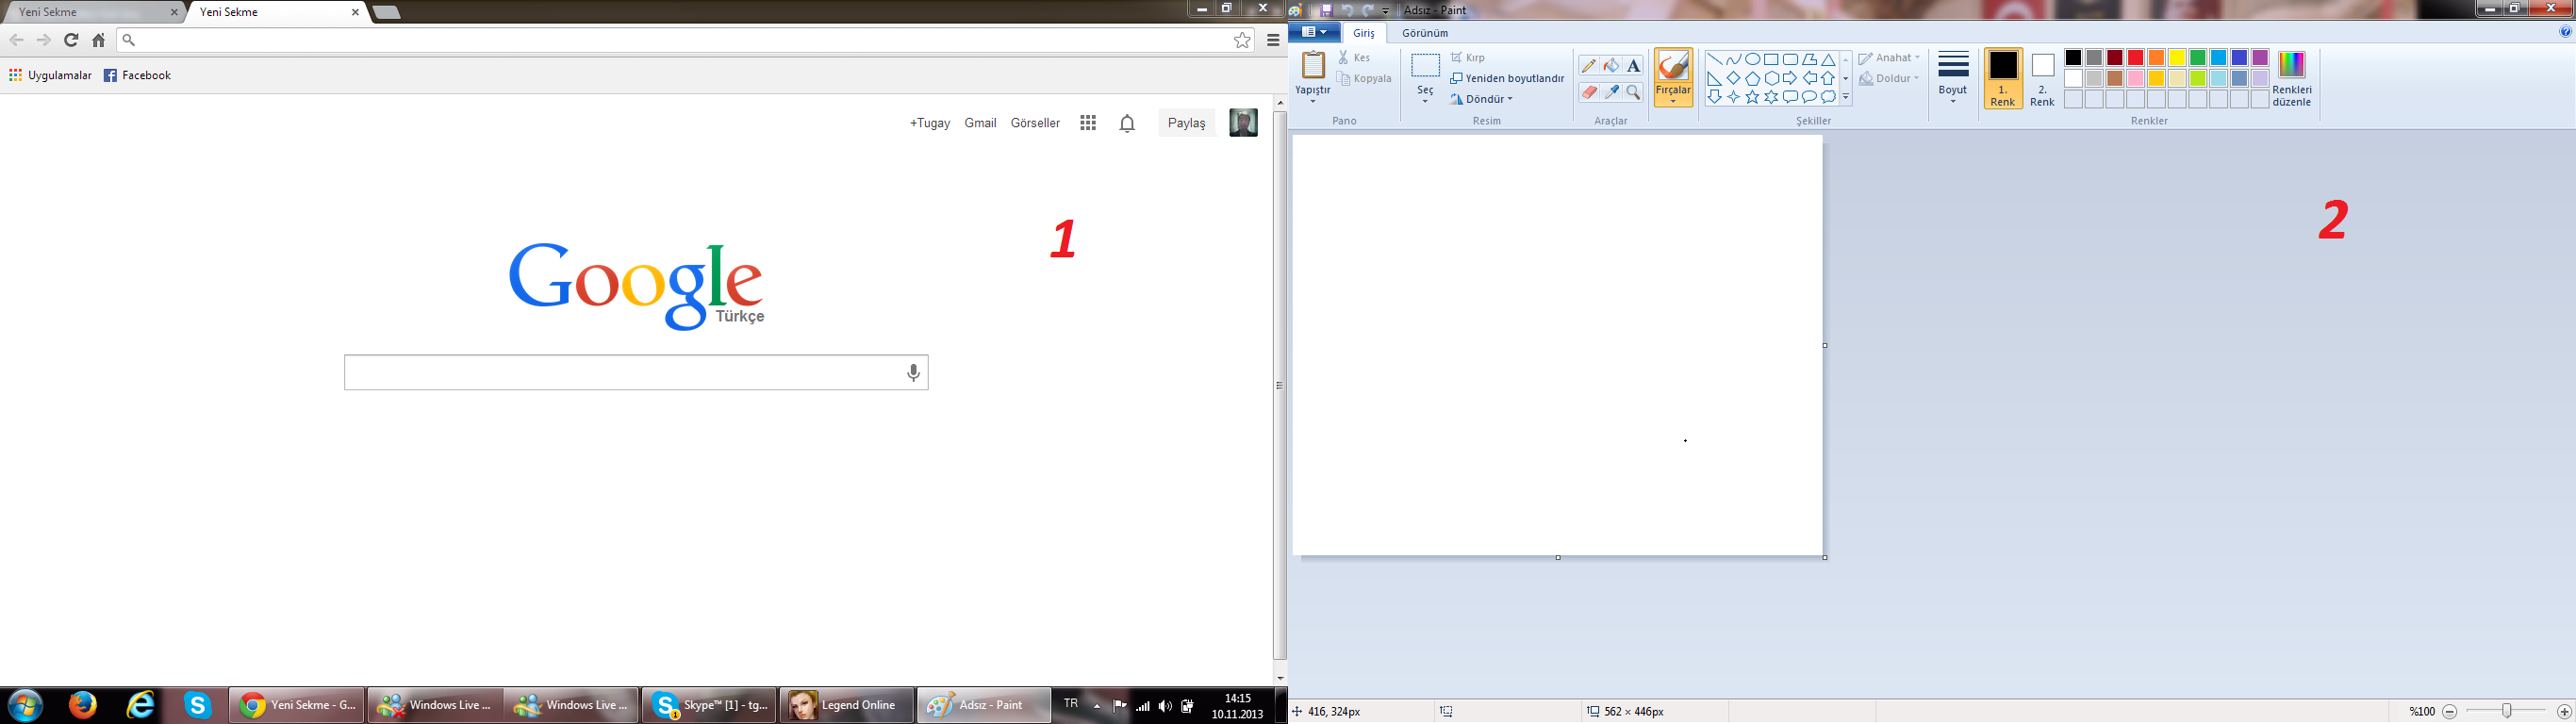Open Uygulamalar apps bookmark
Viewport: 2576px width, 724px height.
coord(50,75)
